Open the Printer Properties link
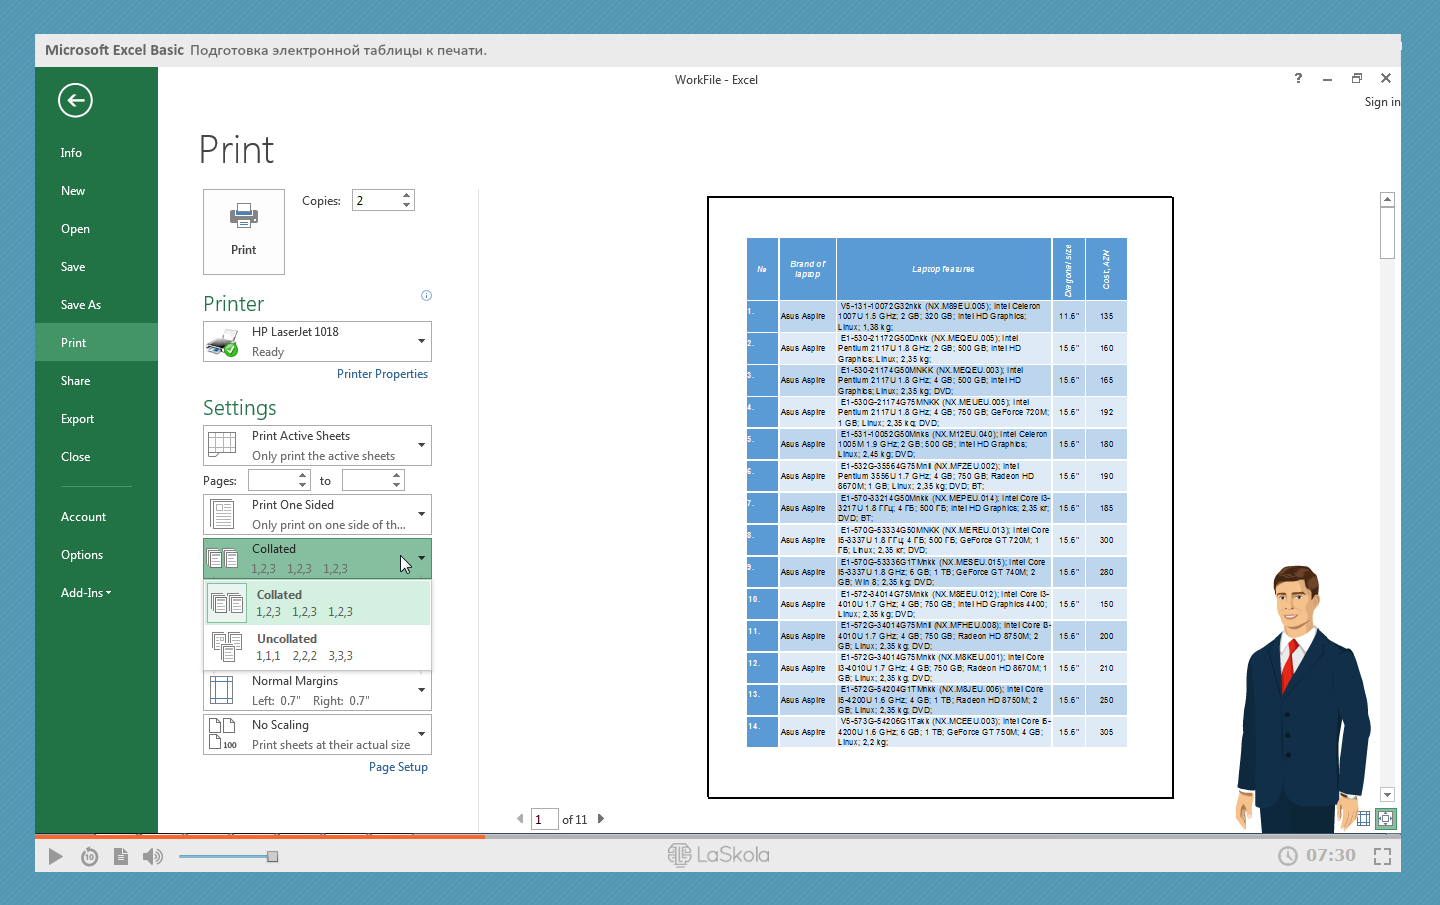This screenshot has height=905, width=1440. point(382,374)
